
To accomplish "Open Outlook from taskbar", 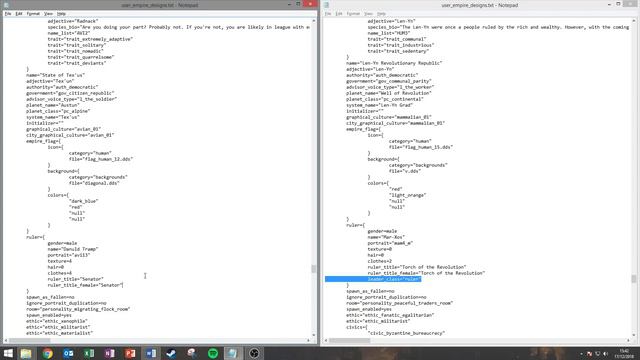I will point(68,353).
